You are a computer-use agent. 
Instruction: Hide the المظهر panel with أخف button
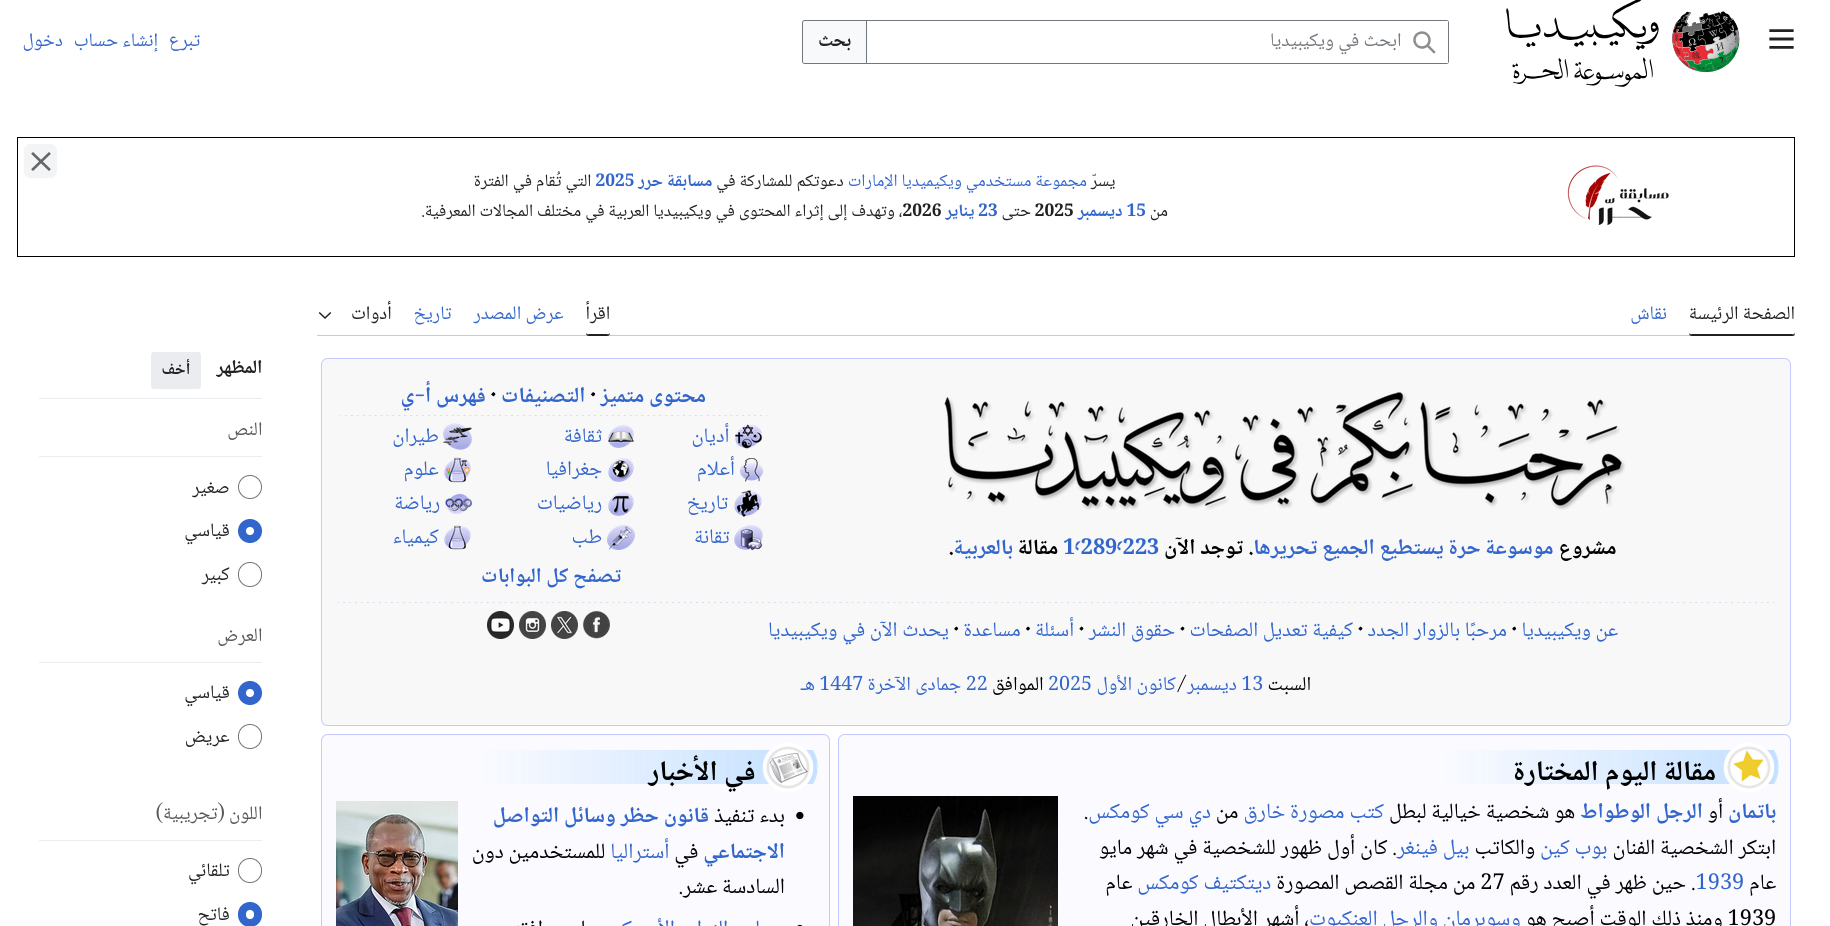[x=176, y=369]
